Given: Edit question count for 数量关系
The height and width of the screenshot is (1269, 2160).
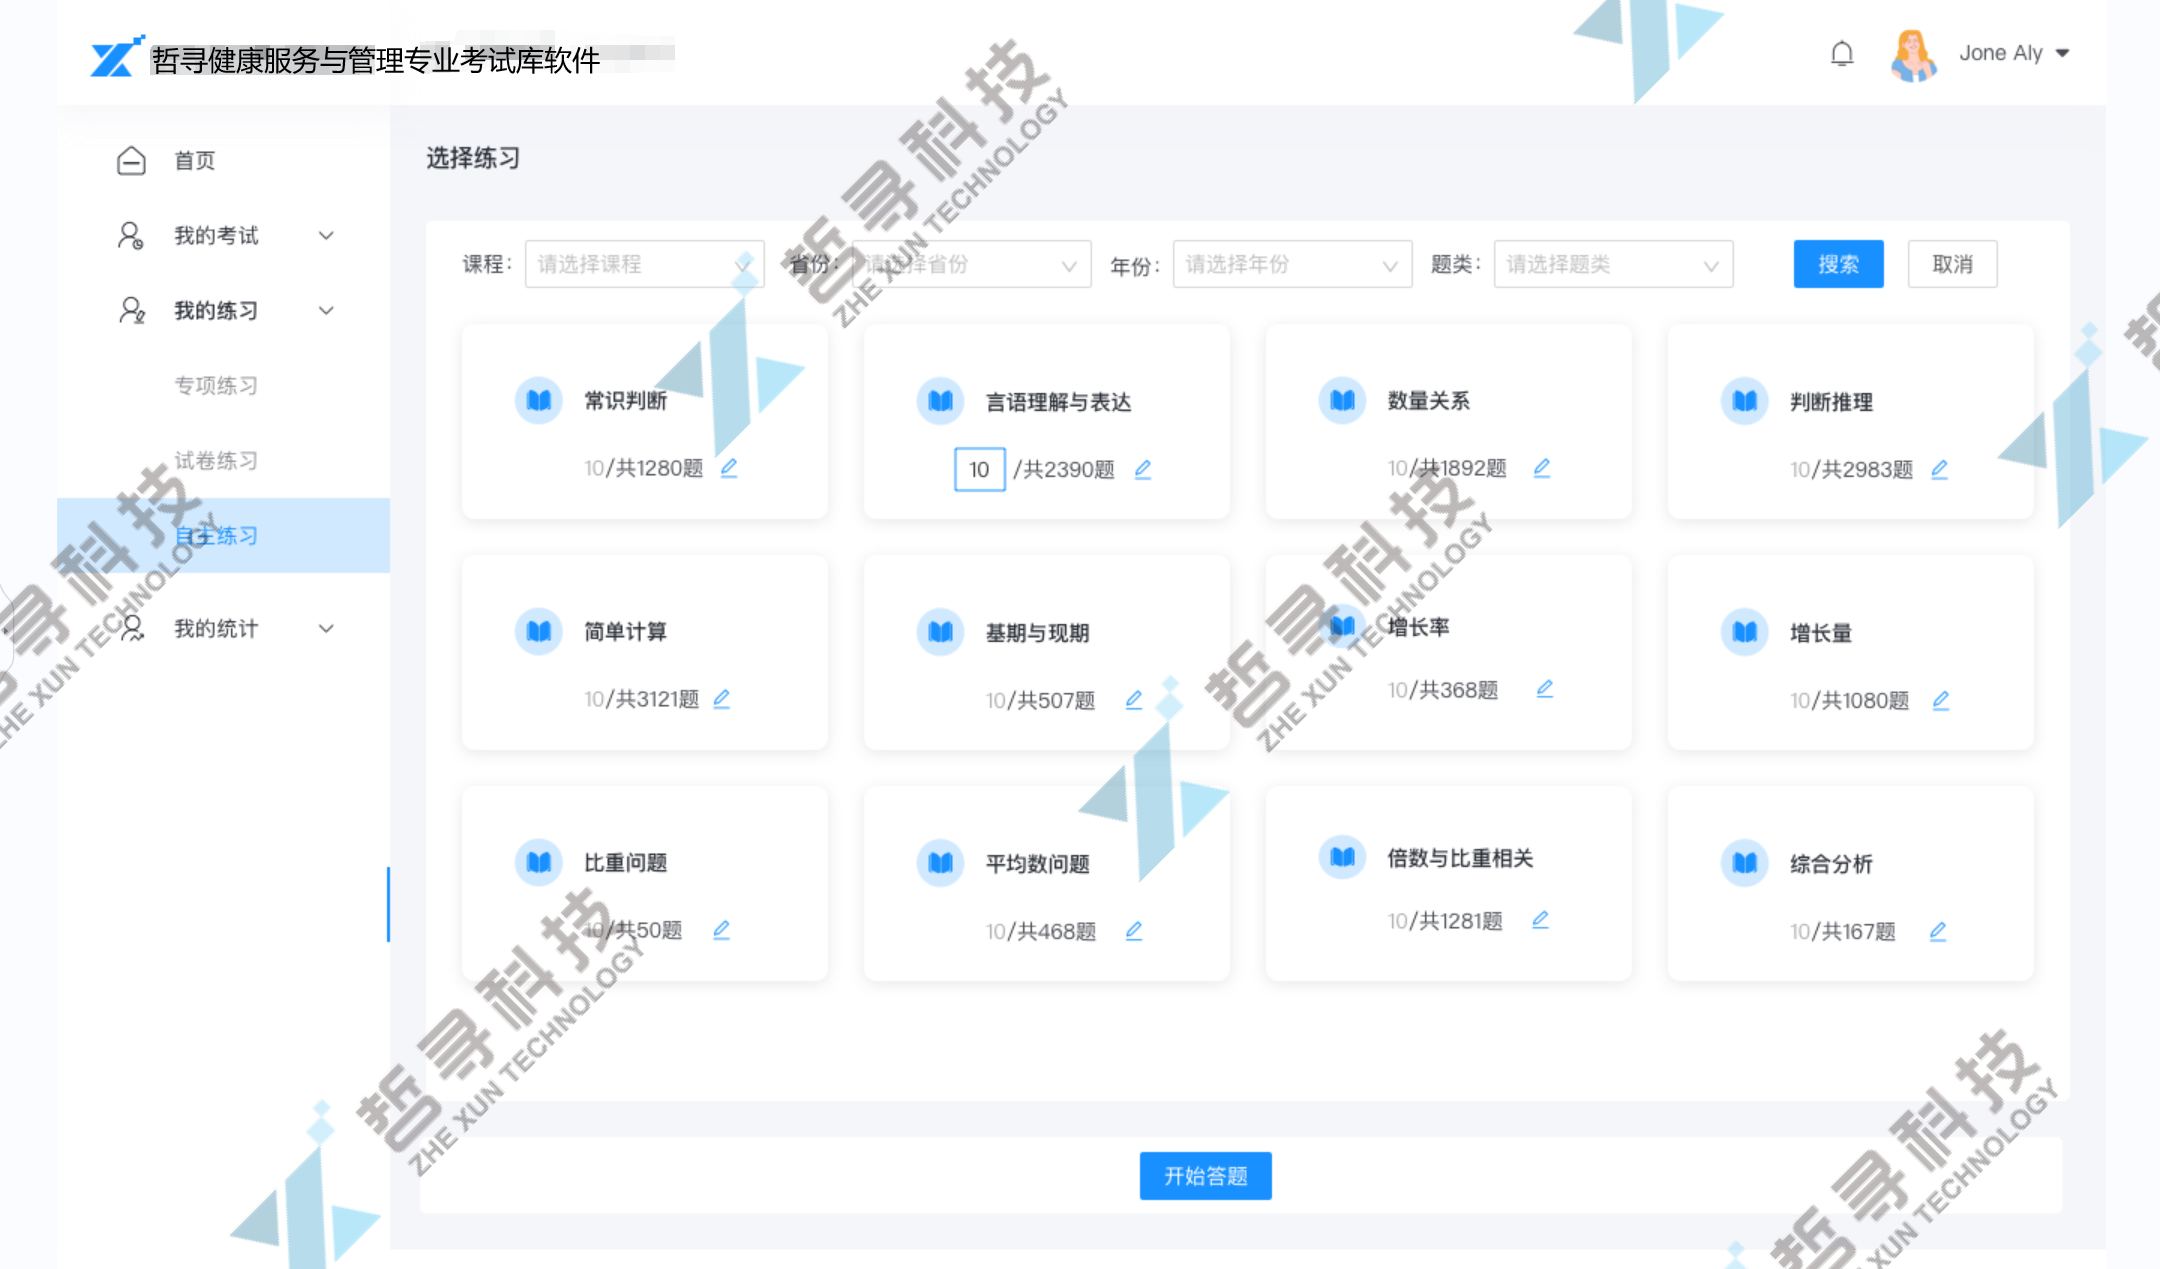Looking at the screenshot, I should point(1542,467).
